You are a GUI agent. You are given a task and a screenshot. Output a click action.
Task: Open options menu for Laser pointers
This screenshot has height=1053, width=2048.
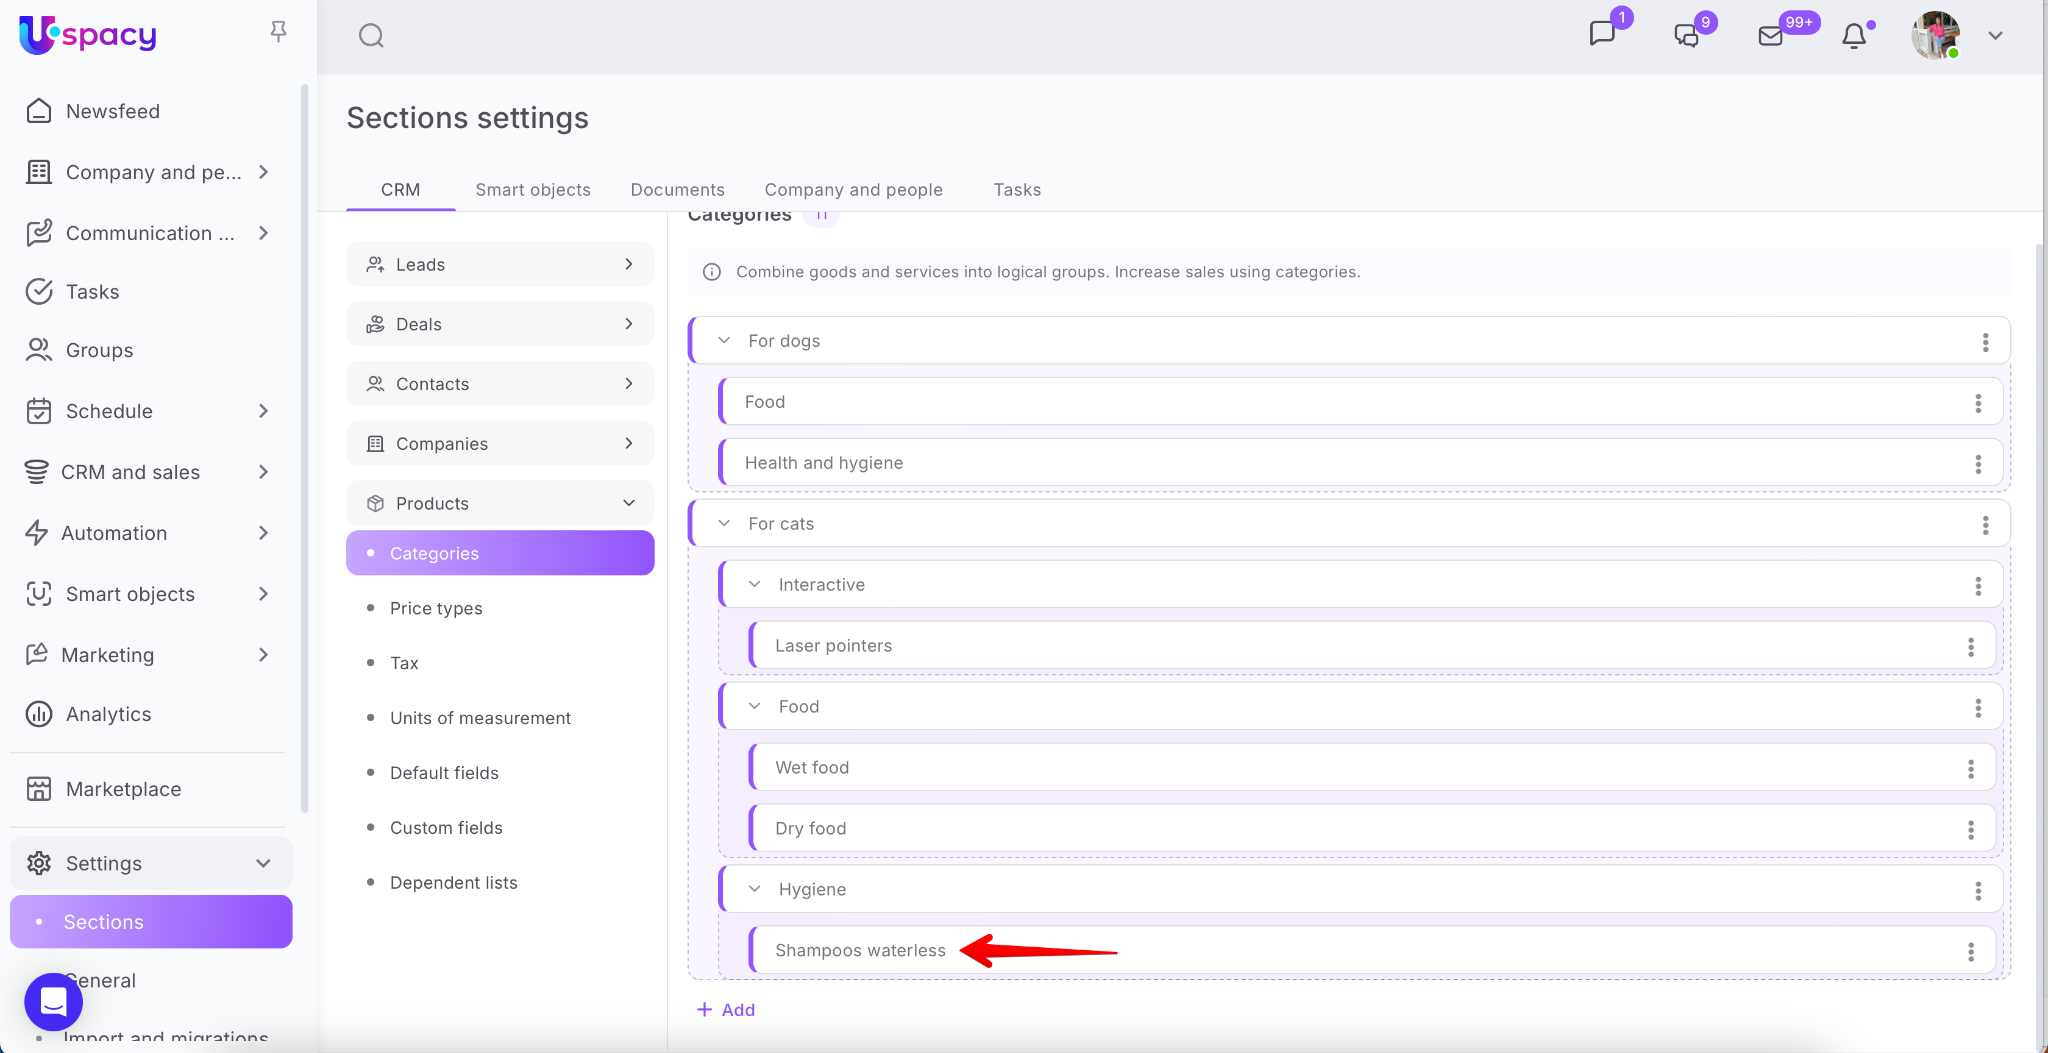click(1971, 647)
